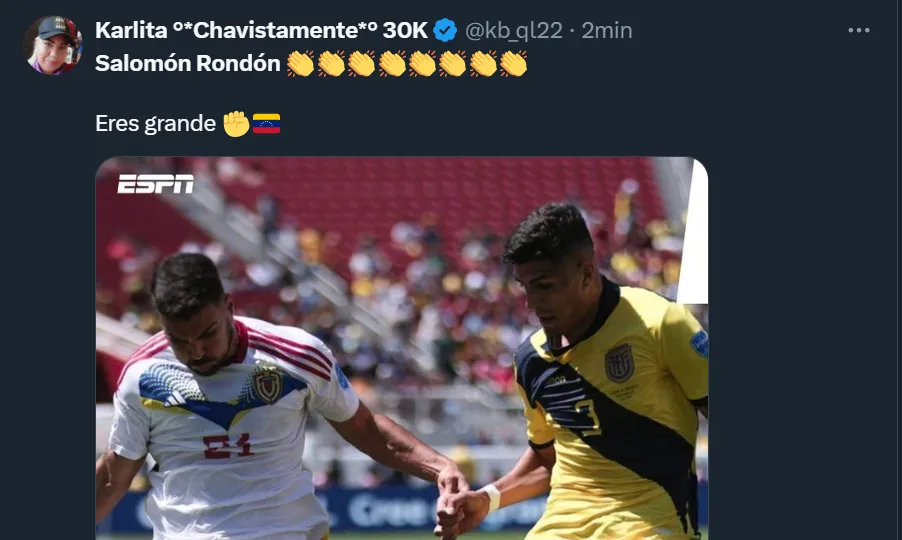Click the ESPN logo on the photo
Image resolution: width=902 pixels, height=540 pixels.
(155, 184)
